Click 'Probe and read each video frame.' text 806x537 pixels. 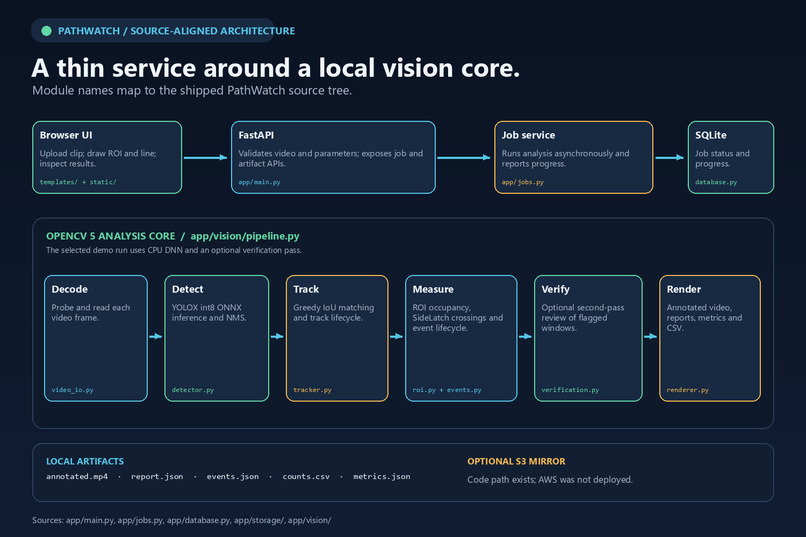[90, 312]
